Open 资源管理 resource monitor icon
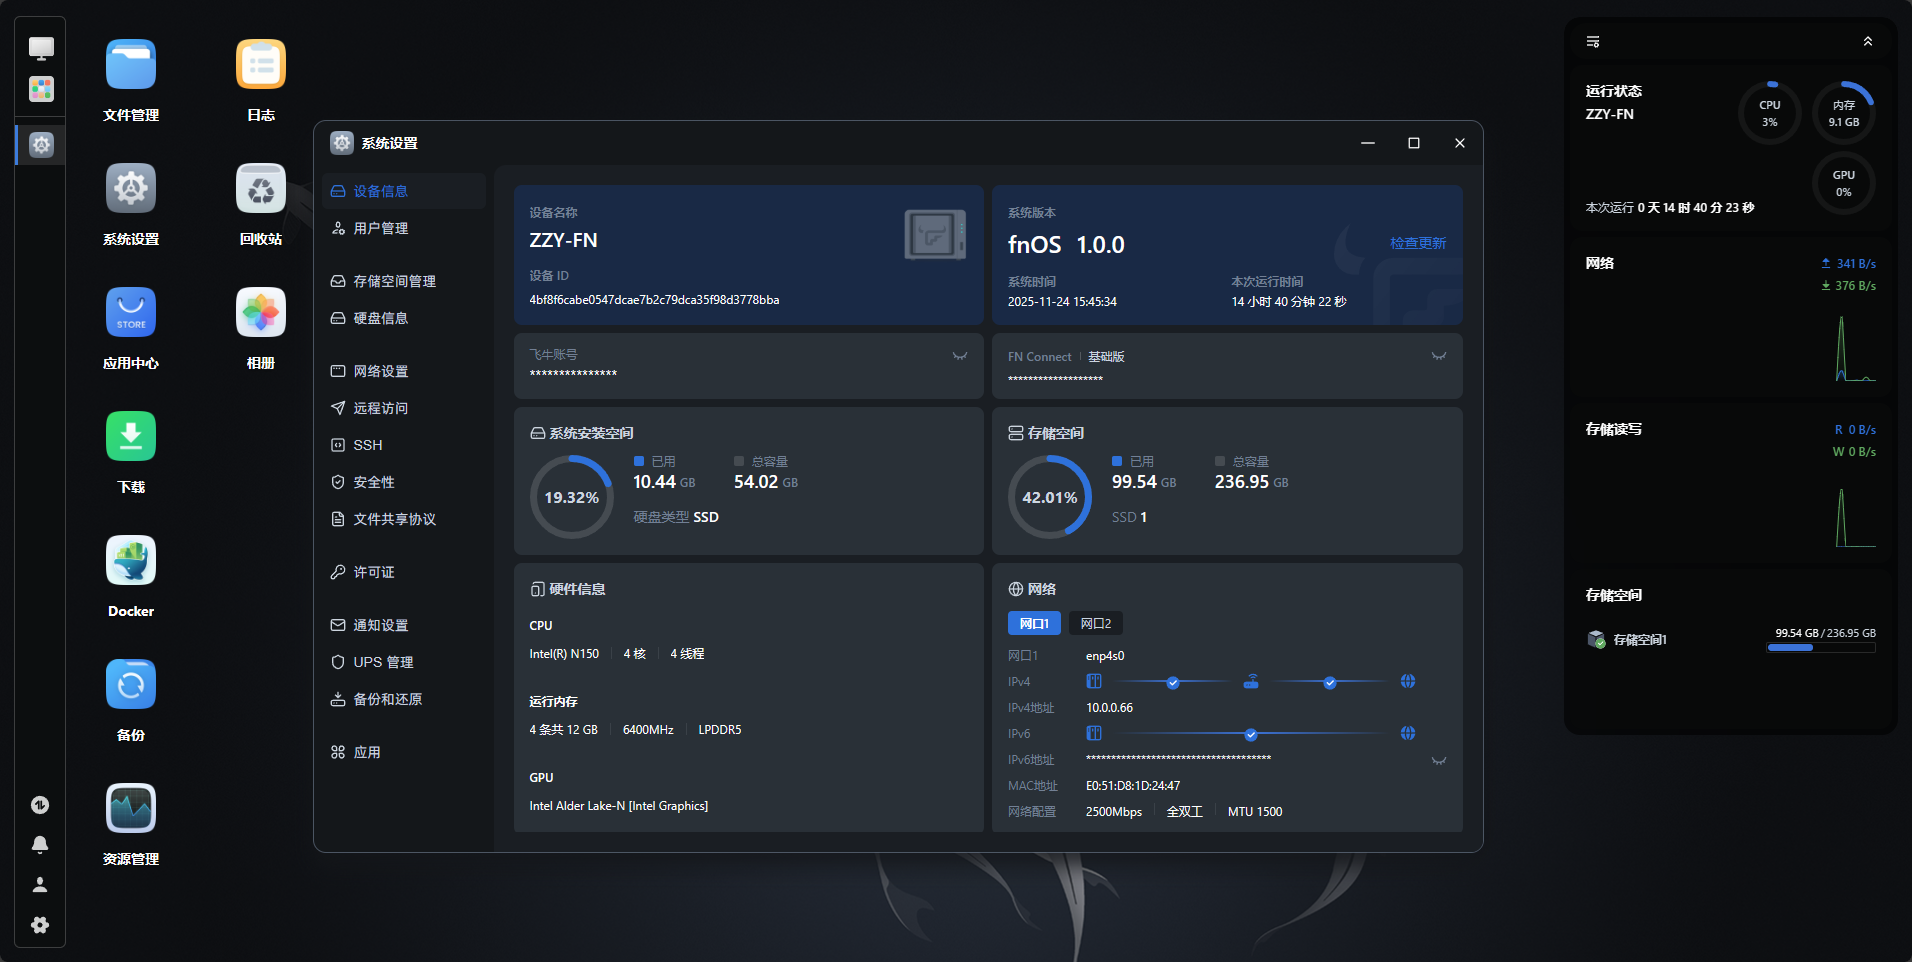1912x962 pixels. point(131,809)
